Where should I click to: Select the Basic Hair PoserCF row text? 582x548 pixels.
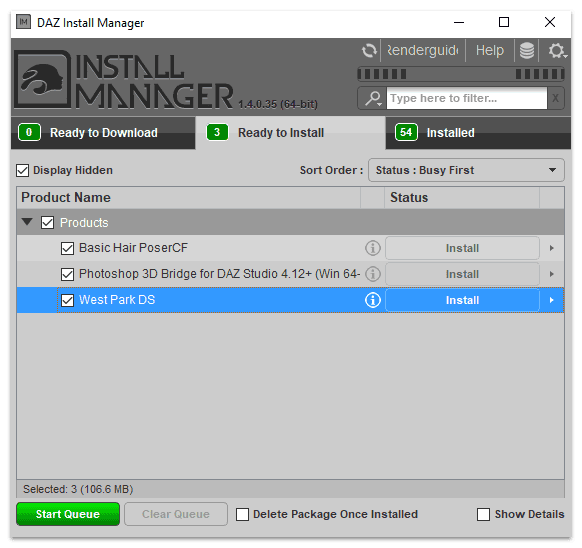[x=133, y=248]
